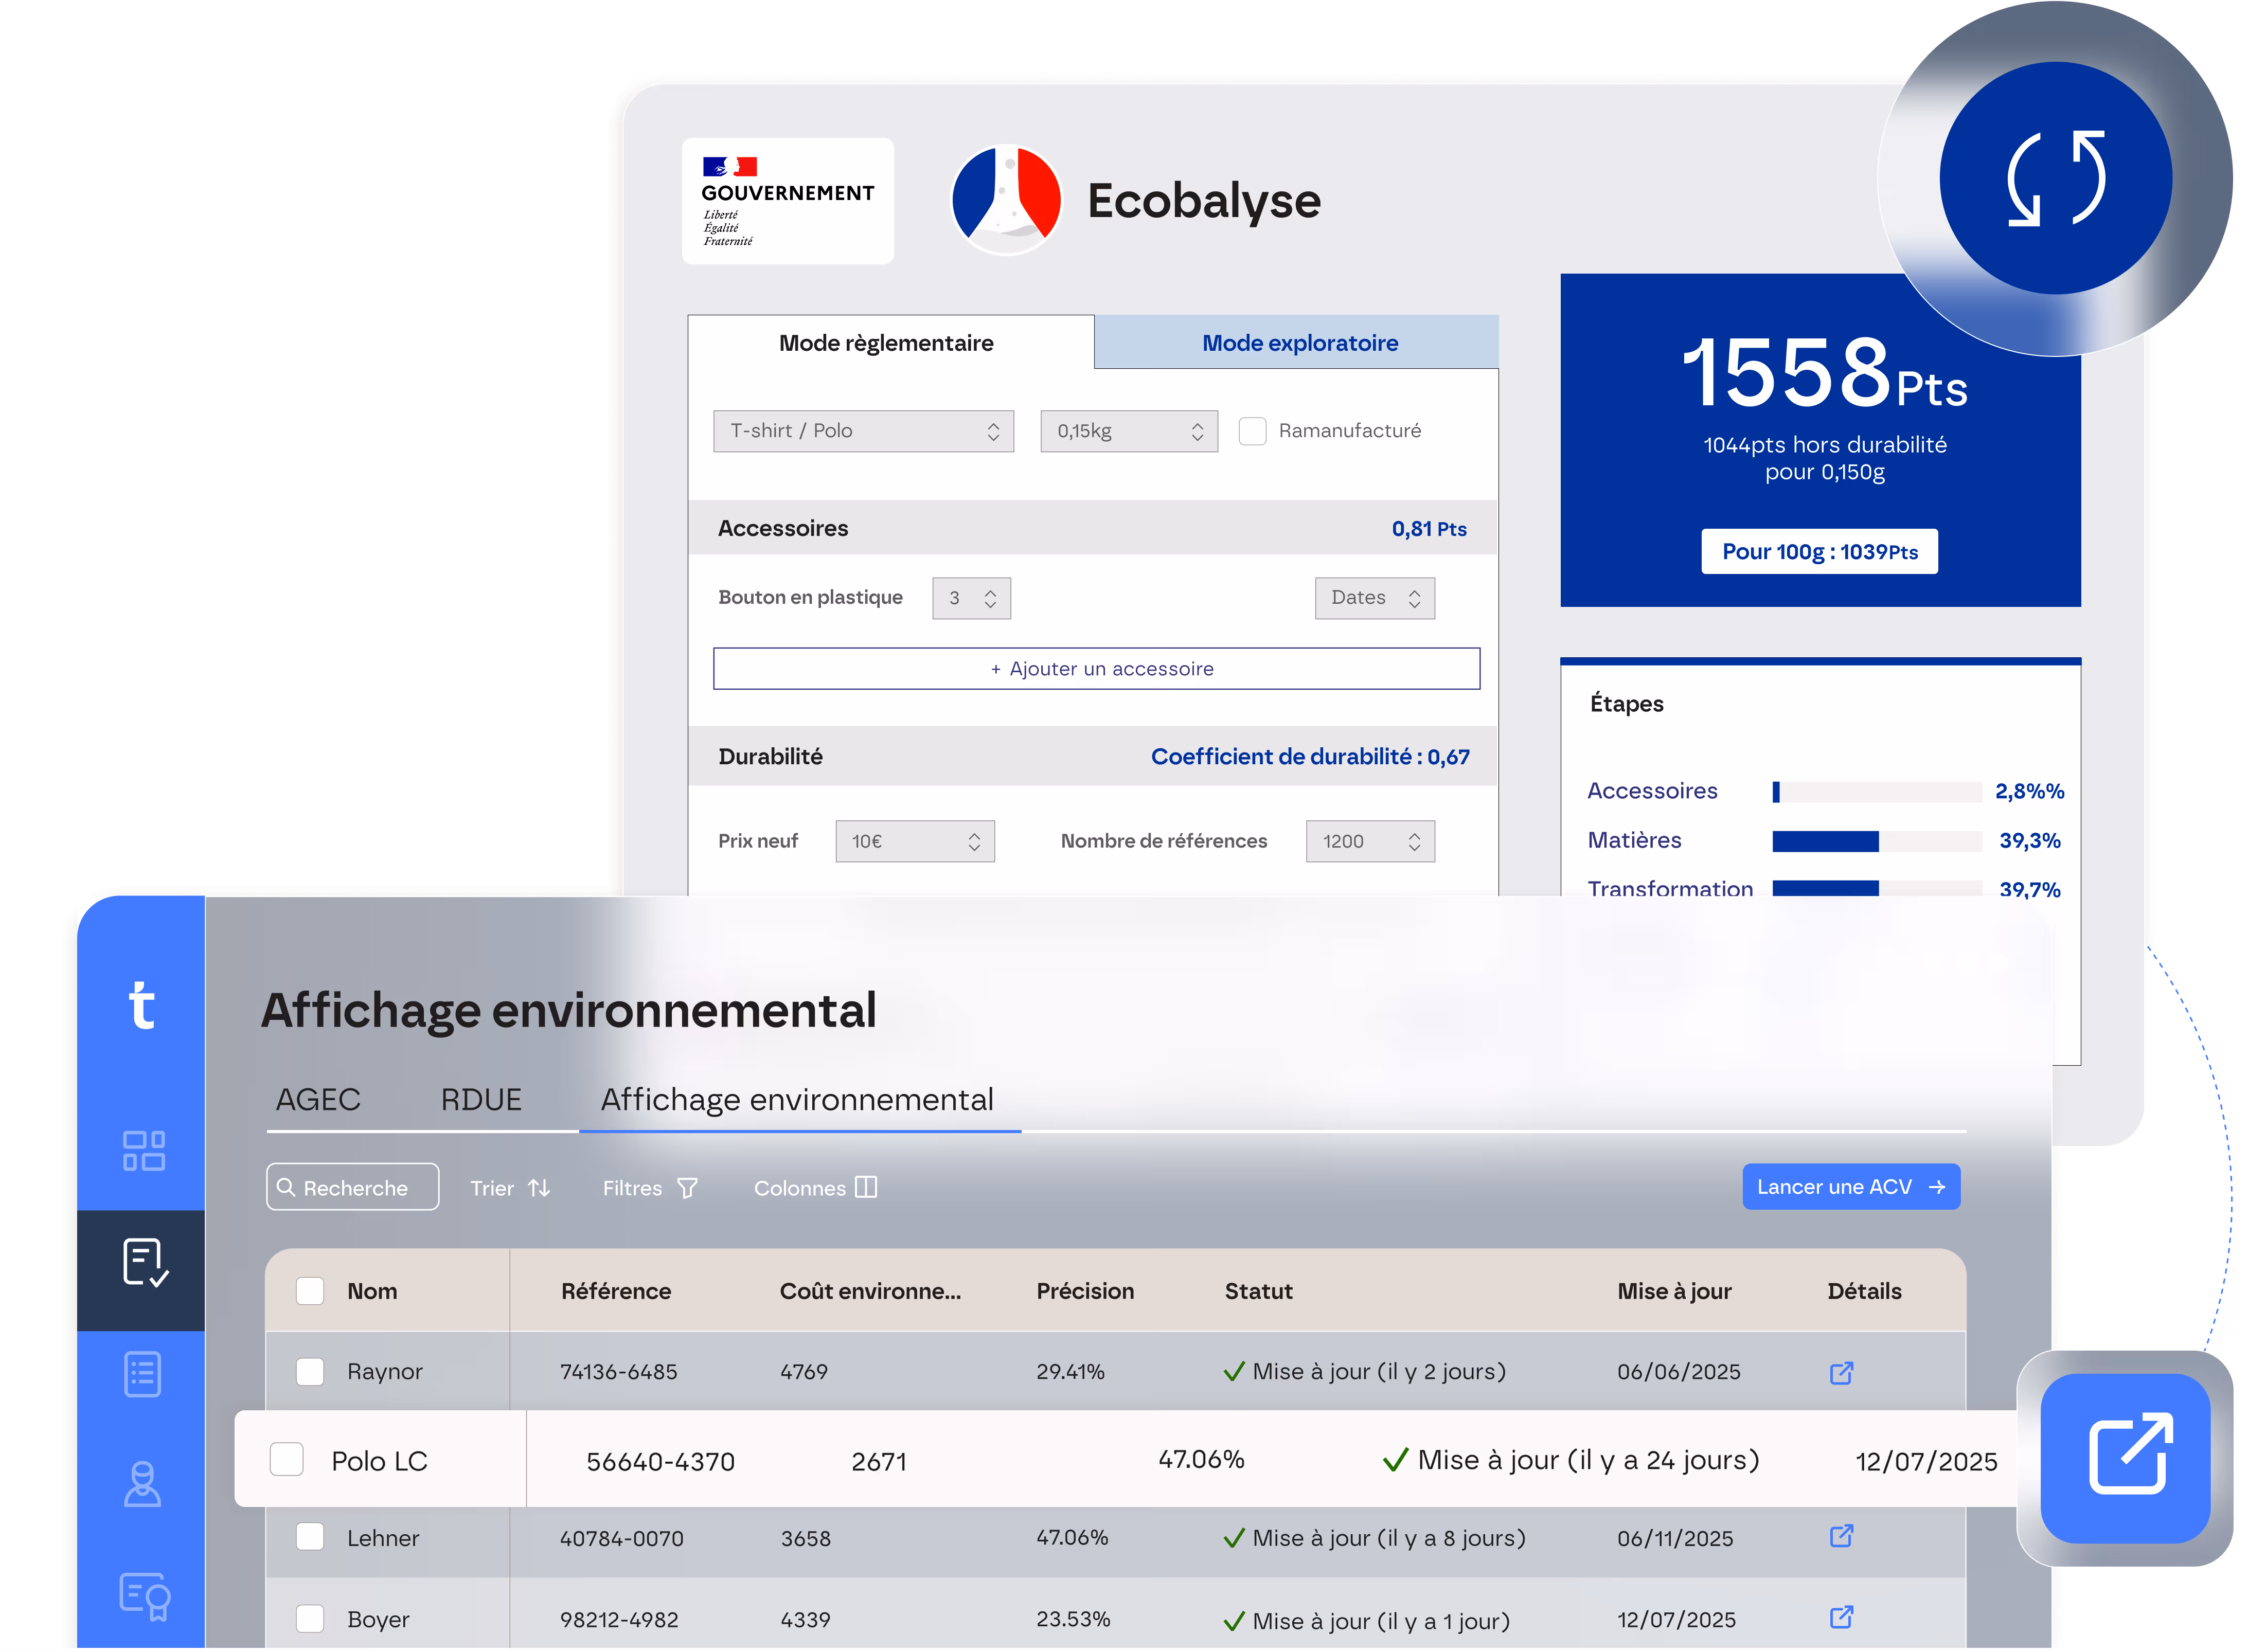Open the list document sidebar icon

pyautogui.click(x=143, y=1374)
